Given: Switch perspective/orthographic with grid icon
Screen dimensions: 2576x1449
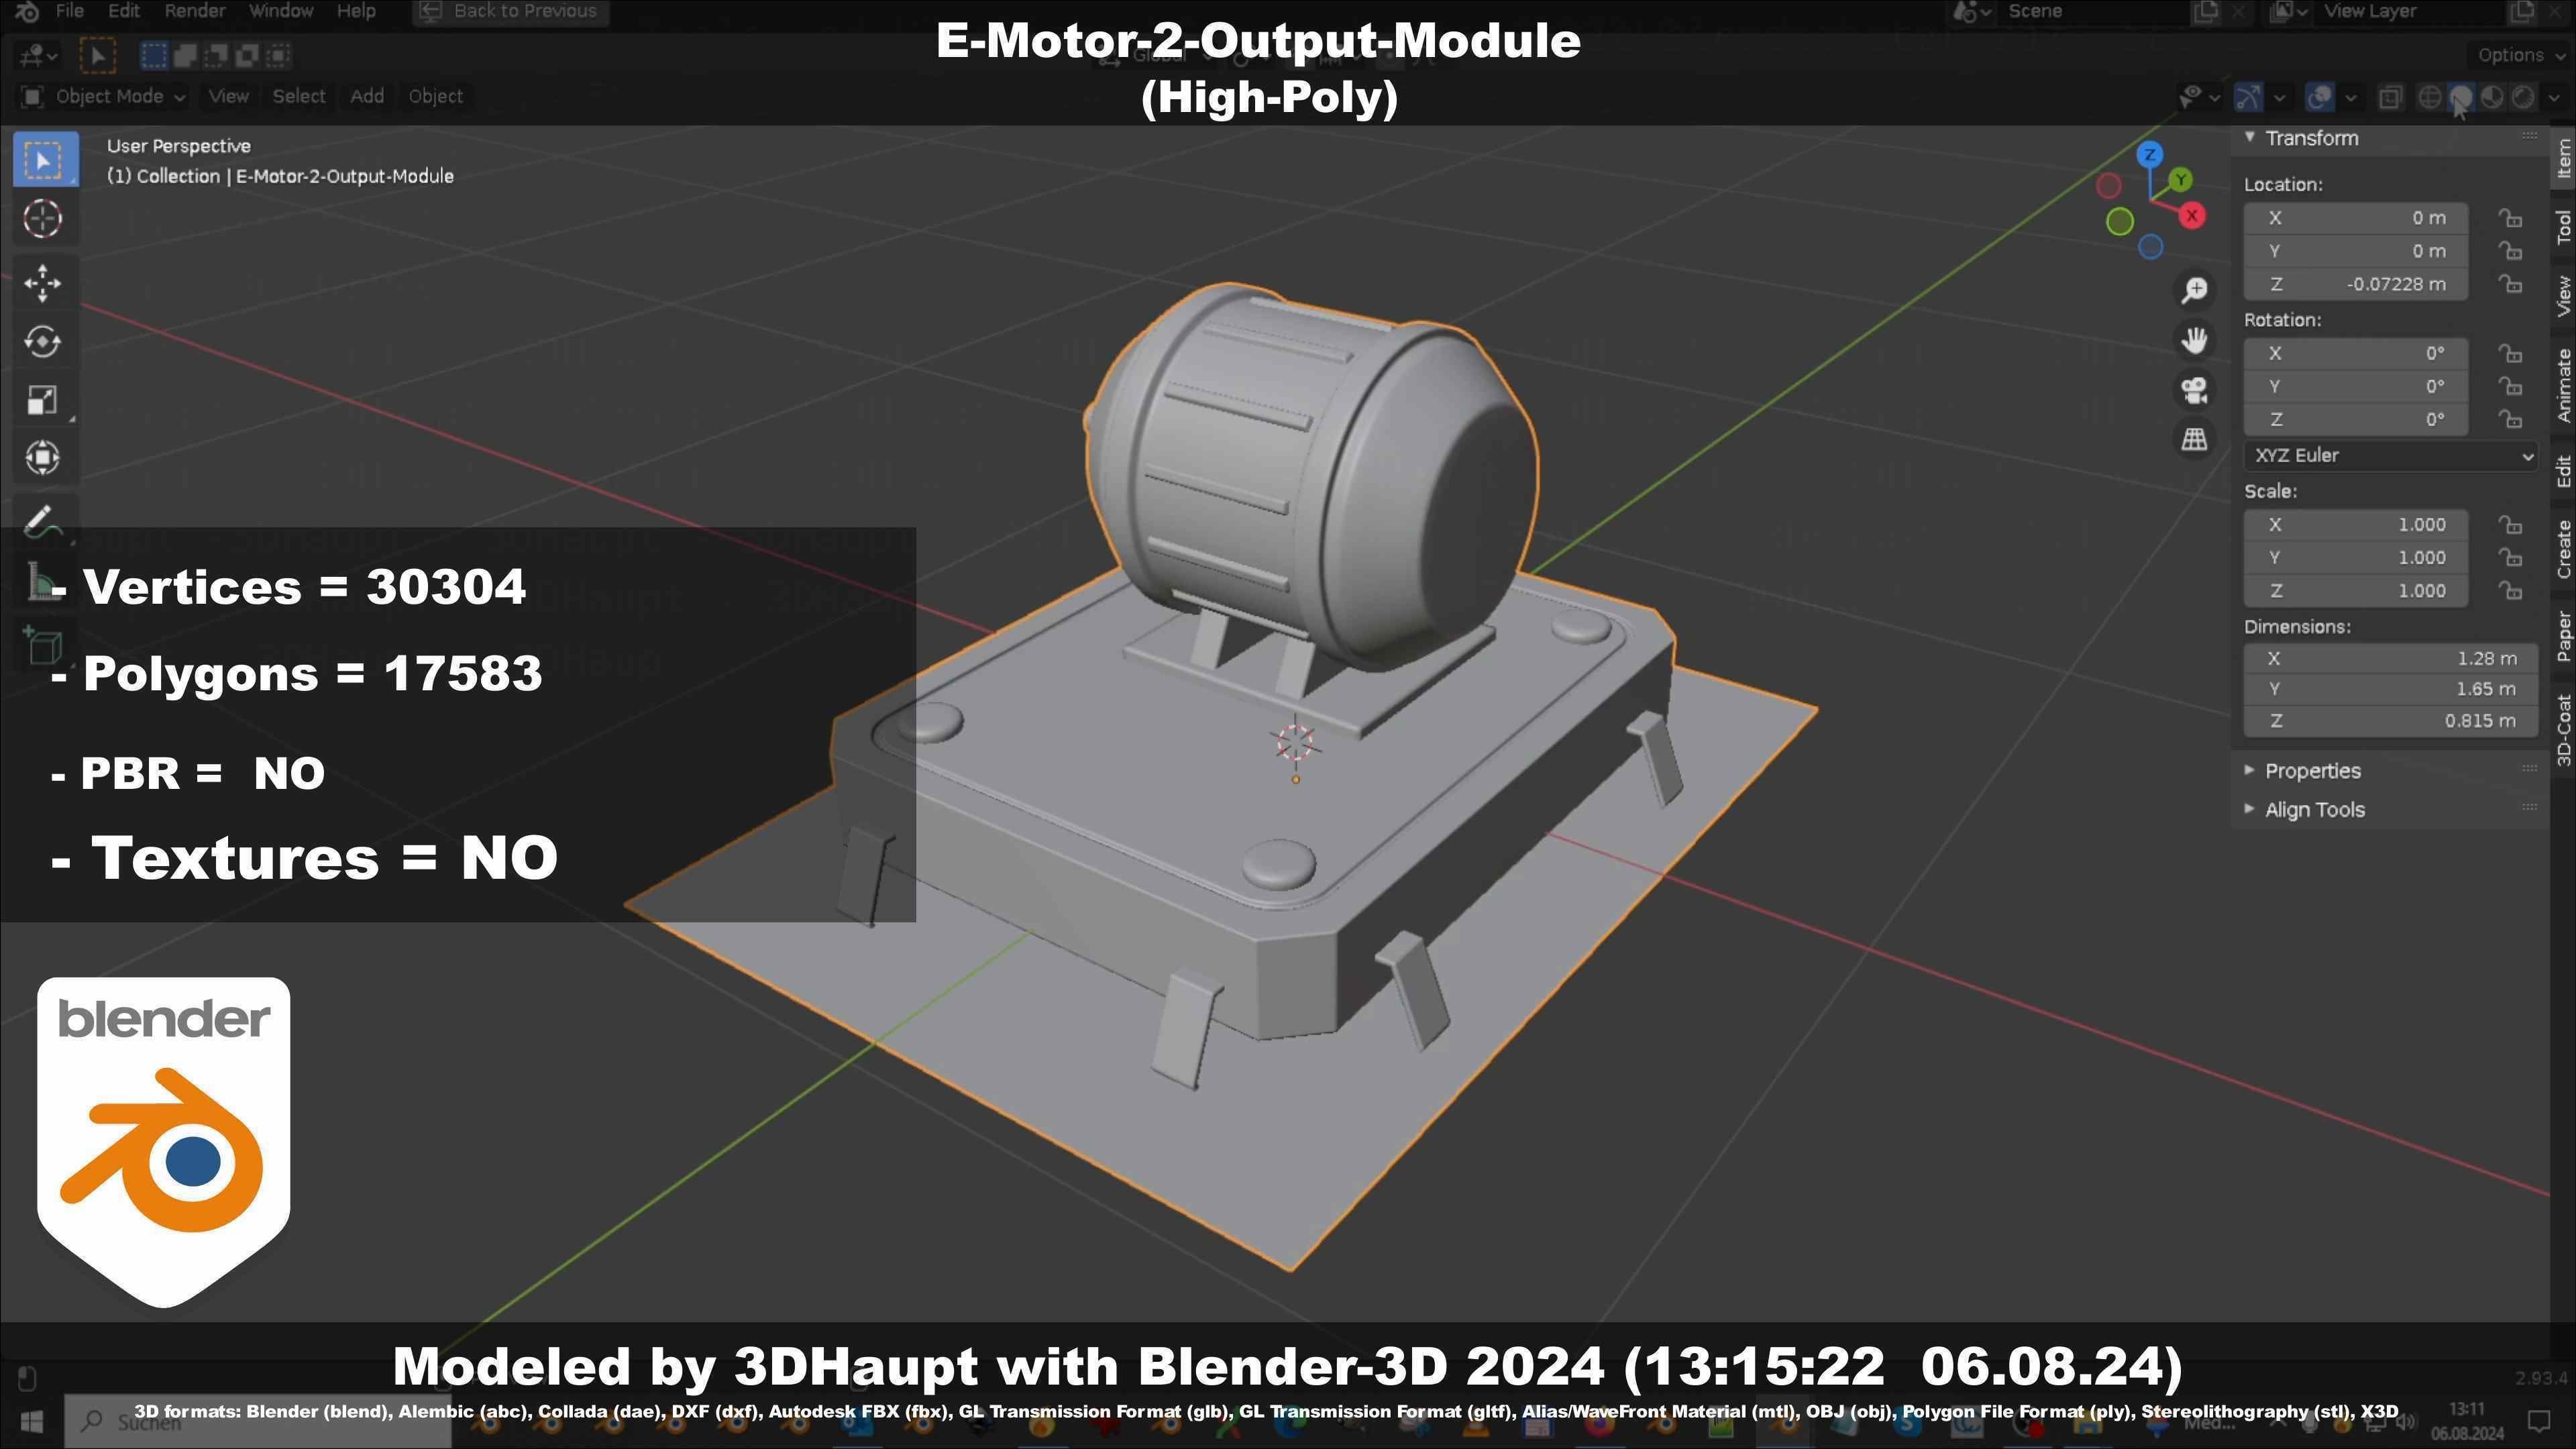Looking at the screenshot, I should tap(2194, 439).
